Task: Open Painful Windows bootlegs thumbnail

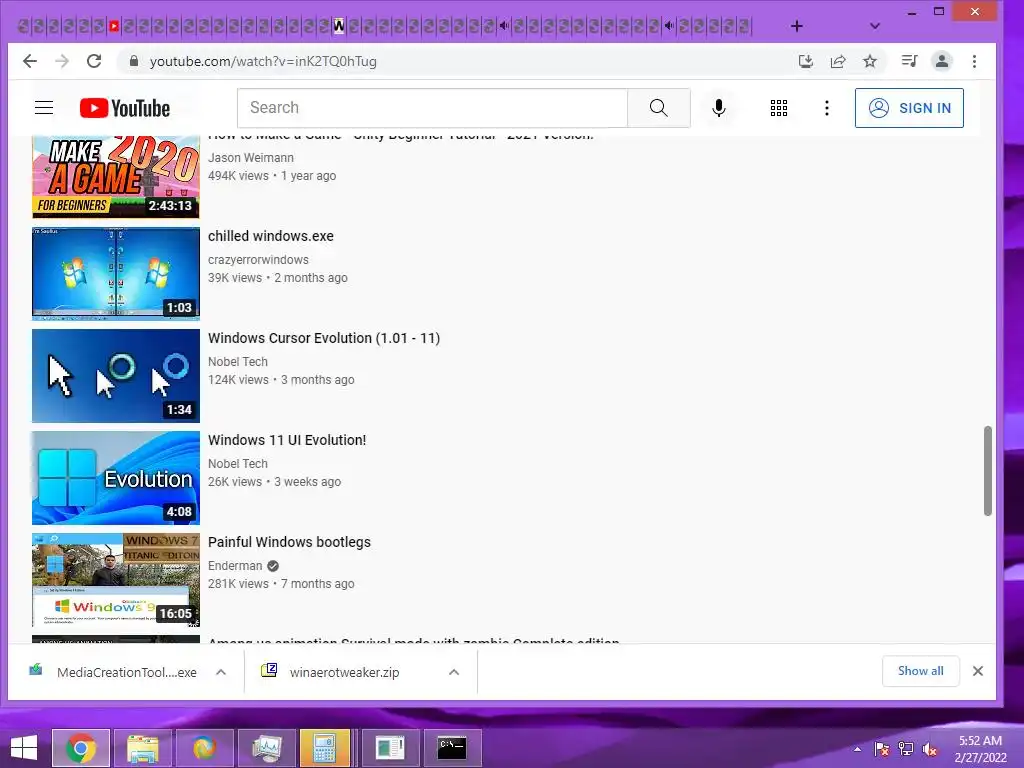Action: click(x=116, y=579)
